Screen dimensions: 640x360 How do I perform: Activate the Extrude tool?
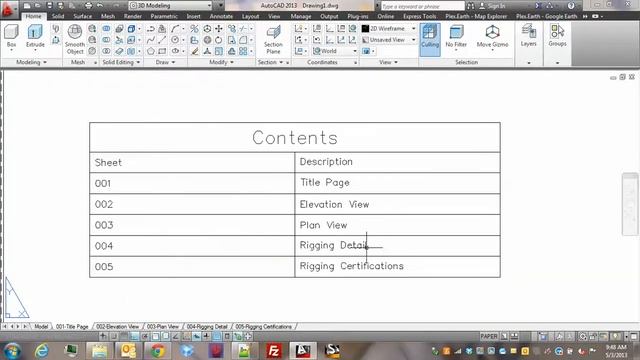(35, 36)
